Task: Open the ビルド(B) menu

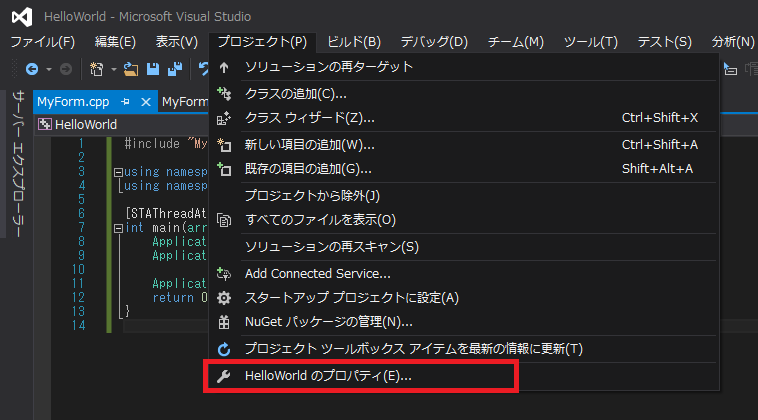Action: [x=354, y=42]
